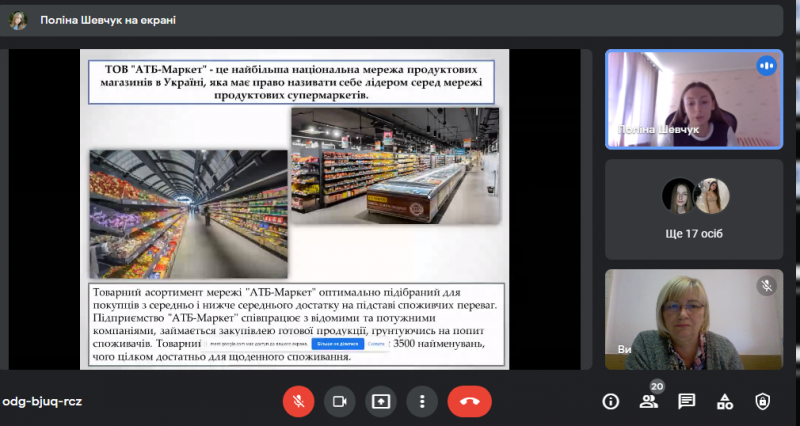This screenshot has height=426, width=800.
Task: Click the meeting code odg-bjuq-rcz
Action: click(42, 402)
